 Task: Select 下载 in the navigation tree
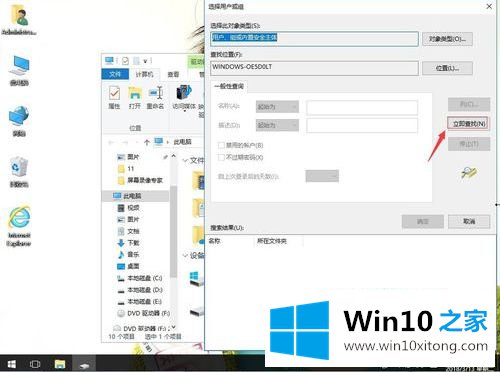click(x=129, y=243)
